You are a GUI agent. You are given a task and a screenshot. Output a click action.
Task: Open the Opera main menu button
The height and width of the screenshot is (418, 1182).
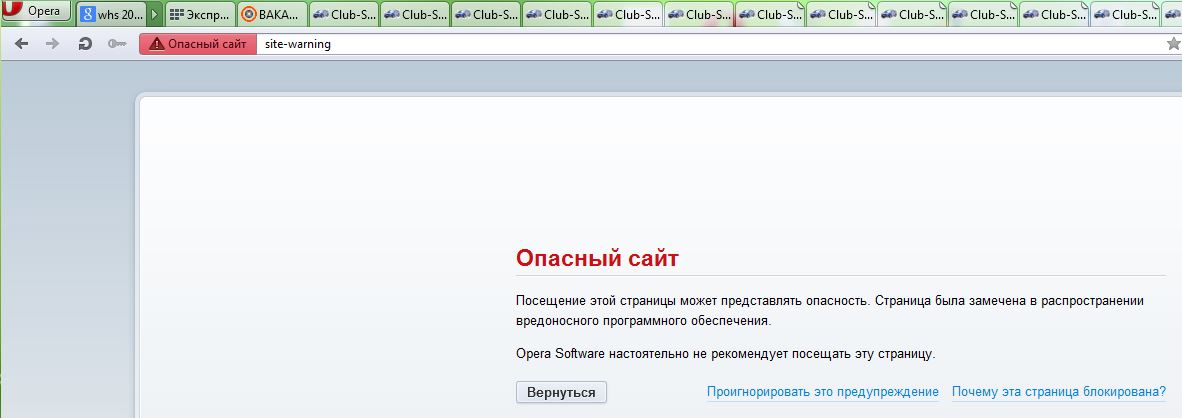[x=37, y=13]
